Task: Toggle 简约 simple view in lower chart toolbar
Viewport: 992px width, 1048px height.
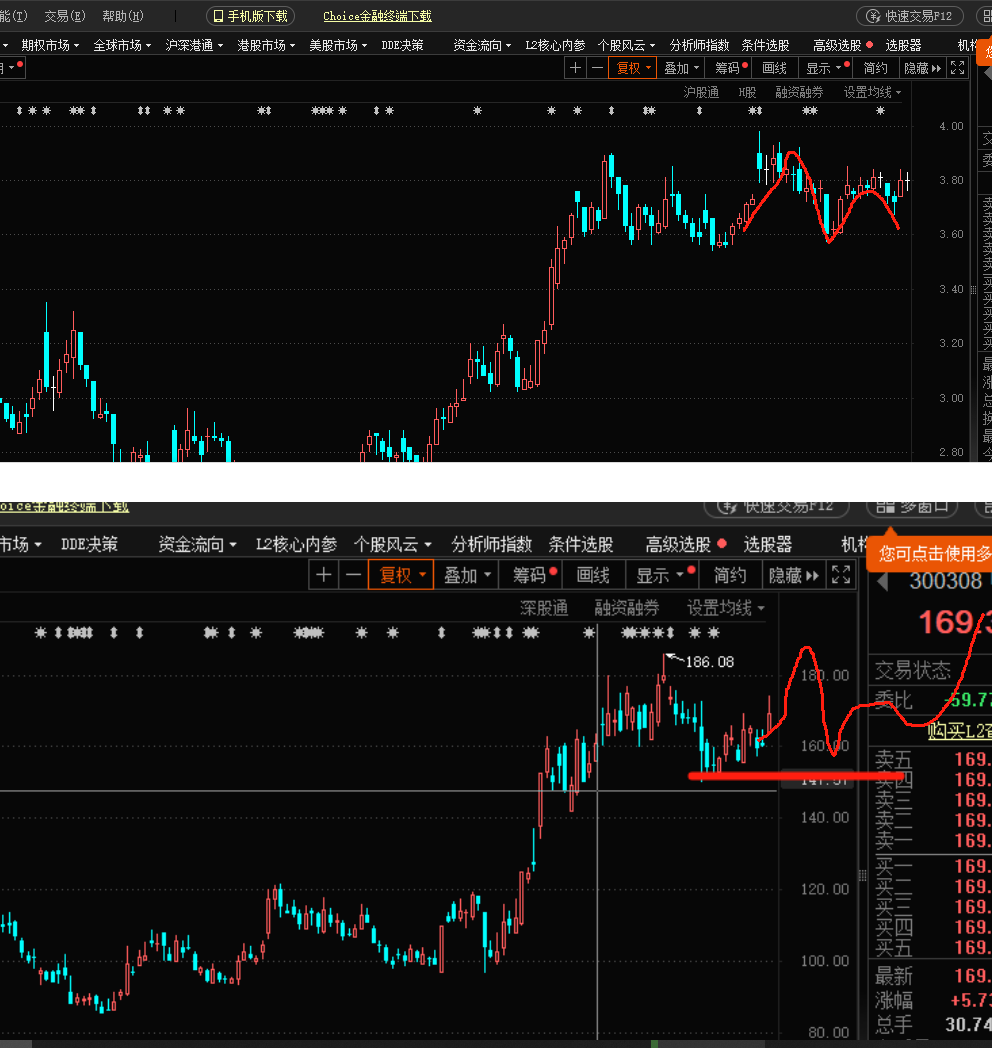Action: coord(729,575)
